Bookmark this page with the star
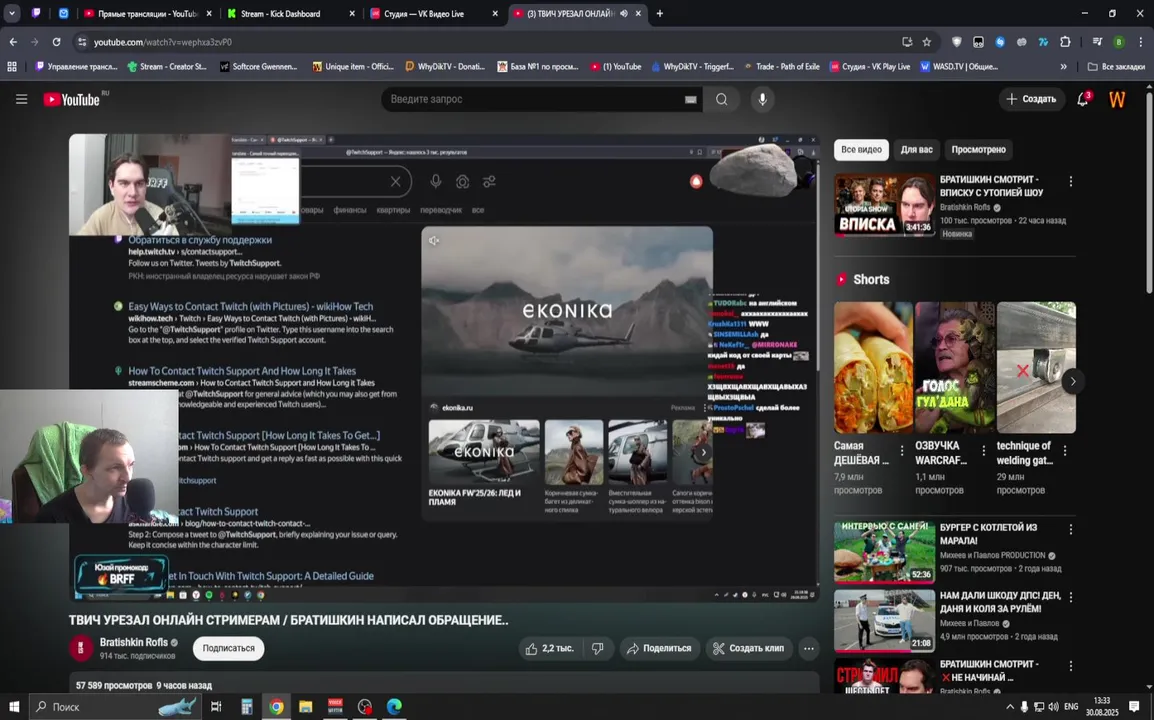This screenshot has height=720, width=1154. 927,42
